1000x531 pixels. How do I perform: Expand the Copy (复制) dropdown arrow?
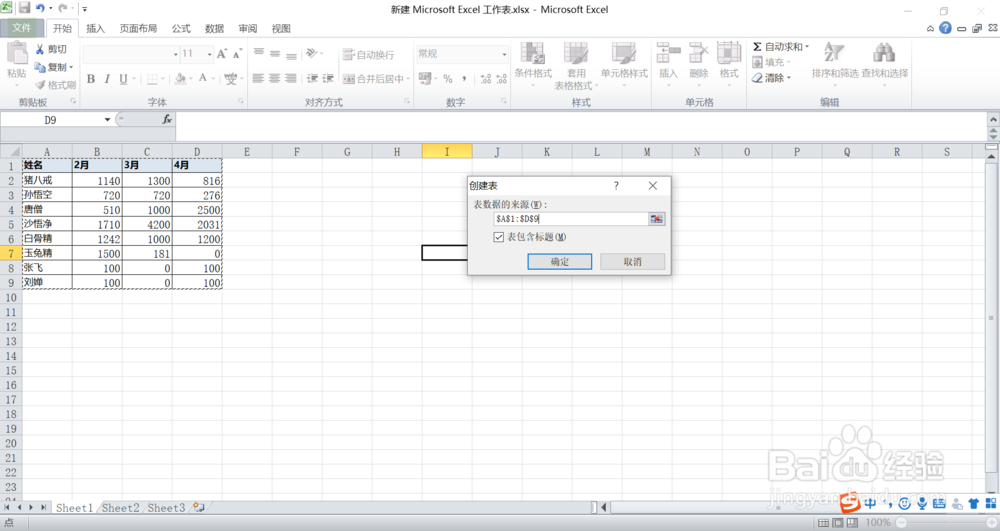tap(71, 67)
